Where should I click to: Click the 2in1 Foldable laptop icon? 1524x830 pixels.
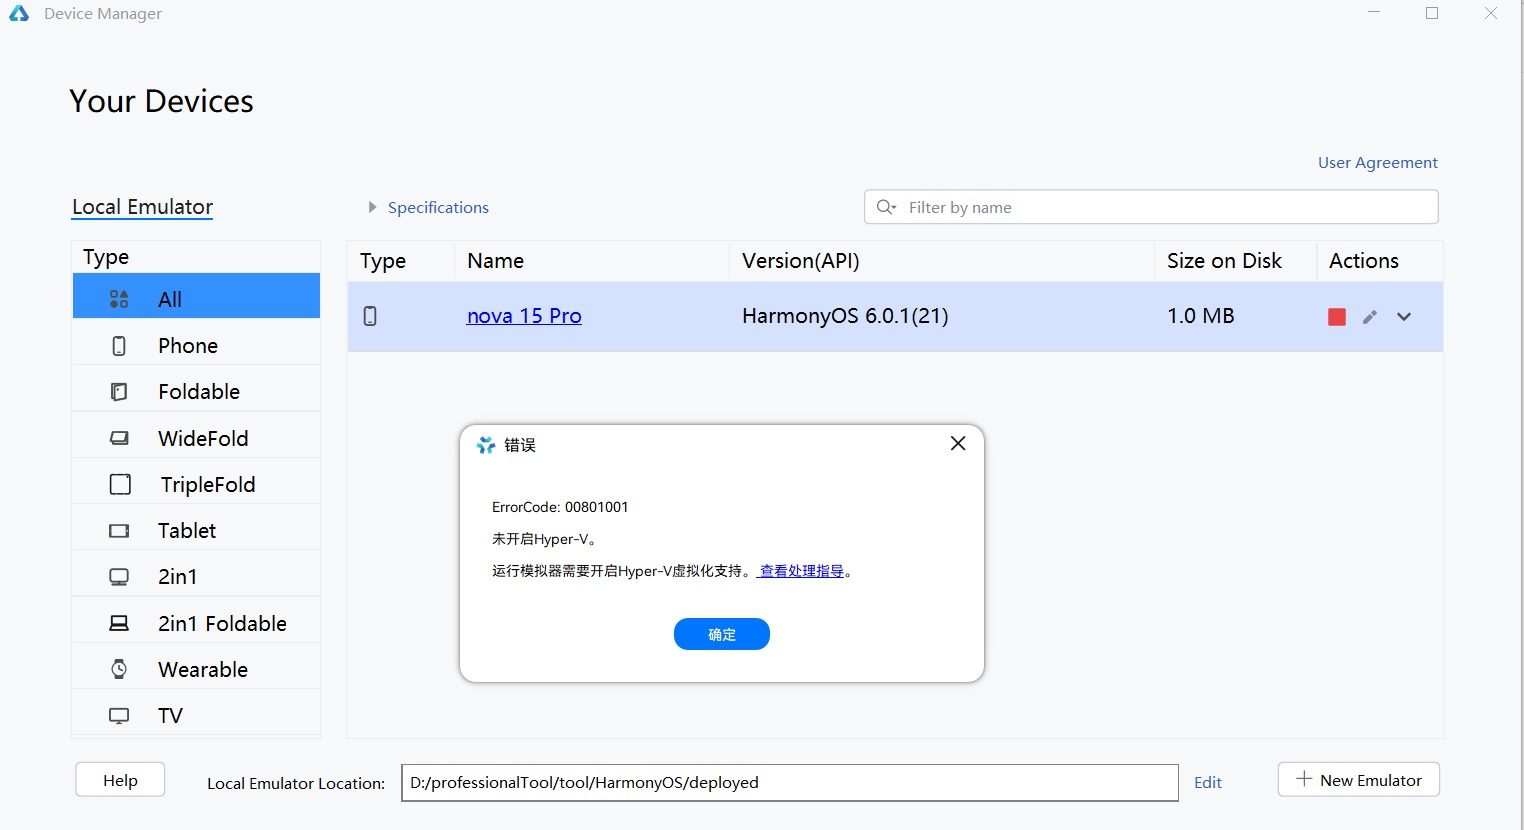pos(119,623)
